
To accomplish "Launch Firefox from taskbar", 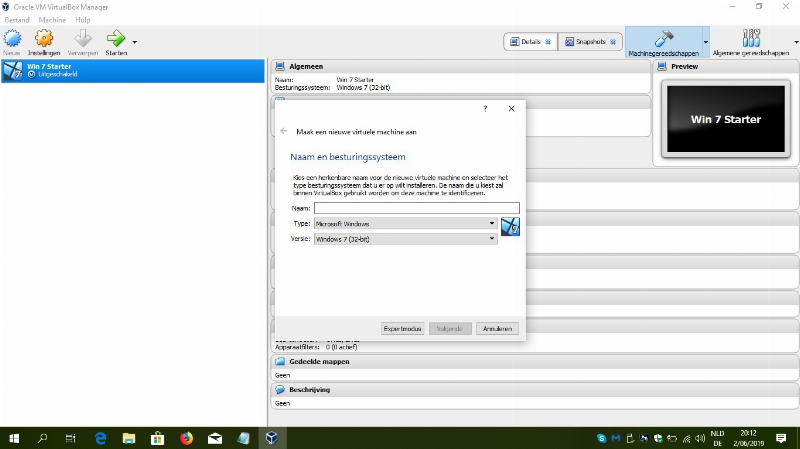I will pyautogui.click(x=186, y=438).
